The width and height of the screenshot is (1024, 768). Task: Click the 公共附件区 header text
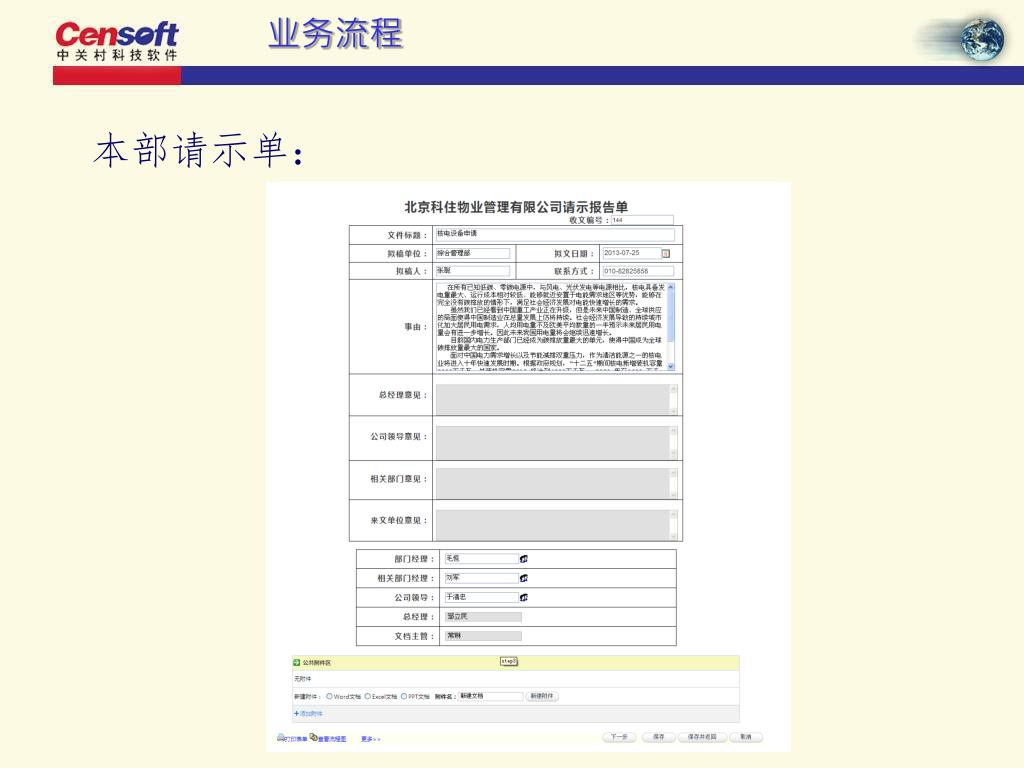[x=317, y=663]
